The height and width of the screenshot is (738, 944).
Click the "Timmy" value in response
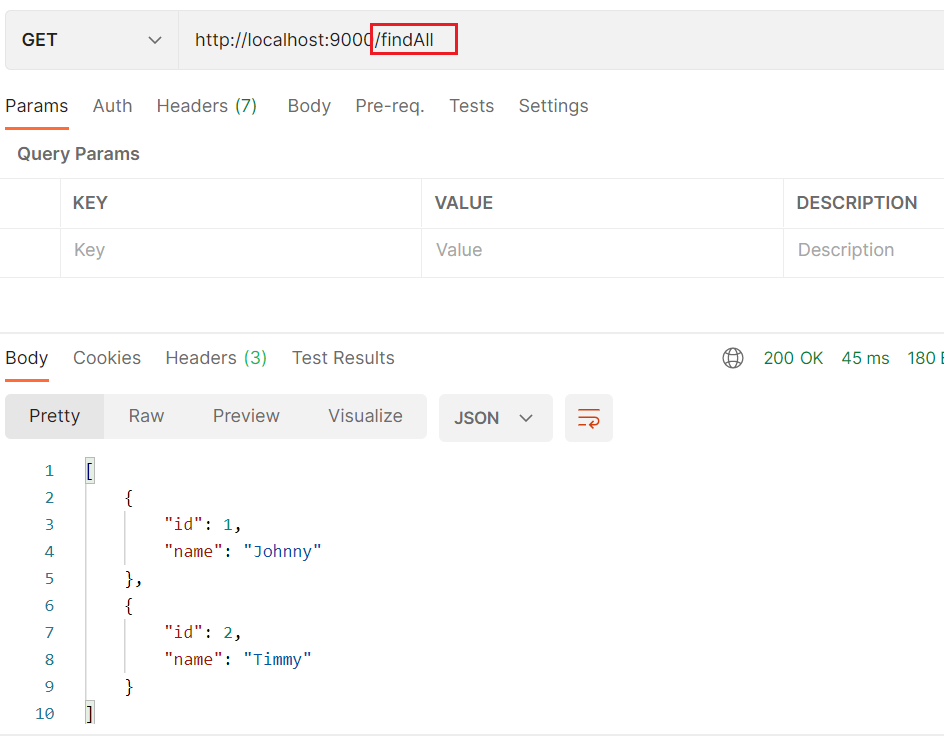(278, 660)
